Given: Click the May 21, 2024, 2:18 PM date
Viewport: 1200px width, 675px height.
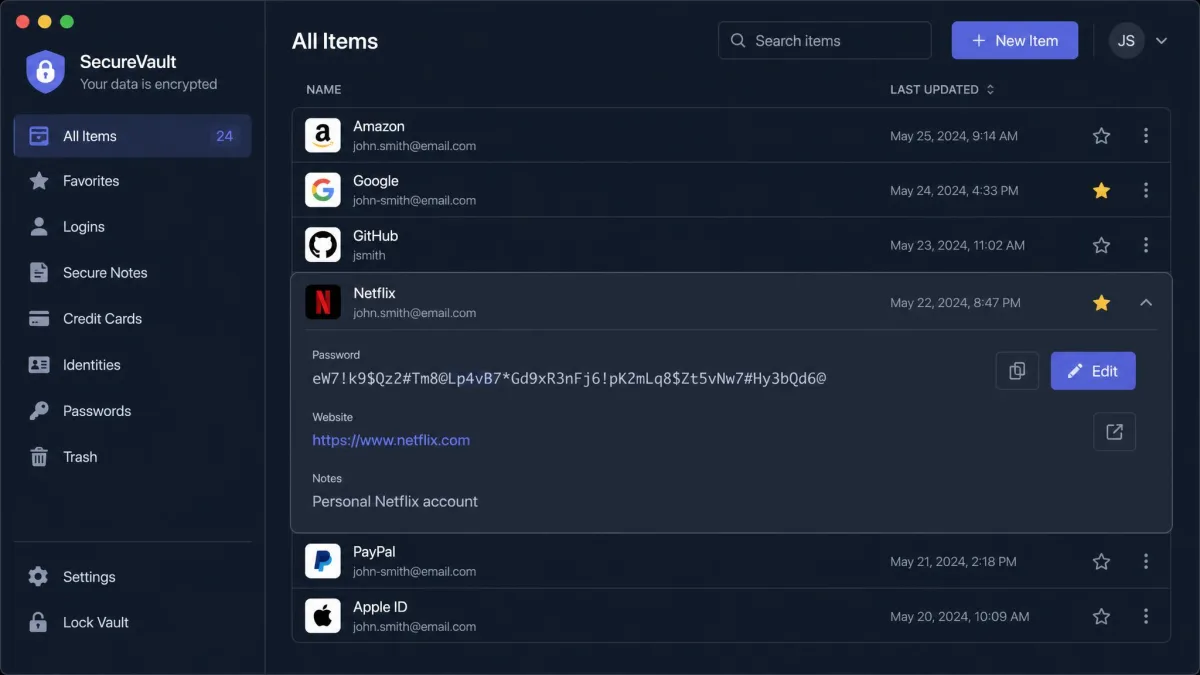Looking at the screenshot, I should (953, 562).
